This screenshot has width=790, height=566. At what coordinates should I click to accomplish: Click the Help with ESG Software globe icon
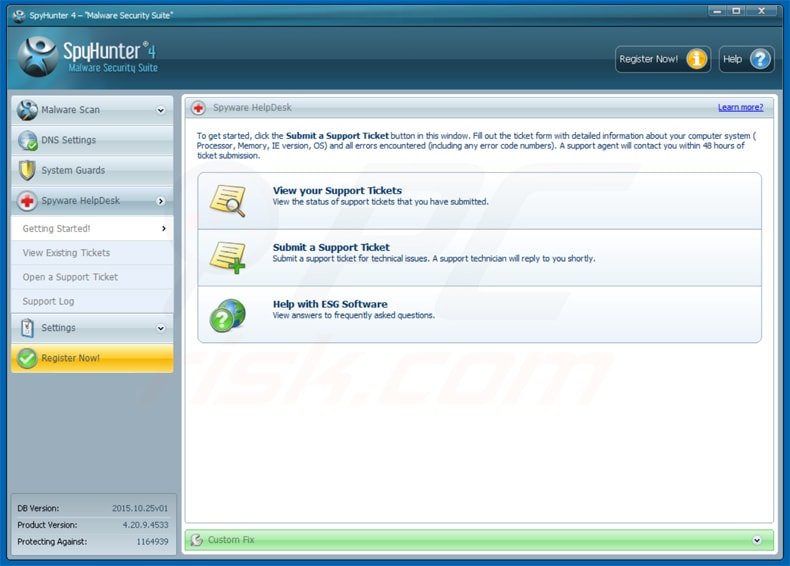click(x=228, y=315)
